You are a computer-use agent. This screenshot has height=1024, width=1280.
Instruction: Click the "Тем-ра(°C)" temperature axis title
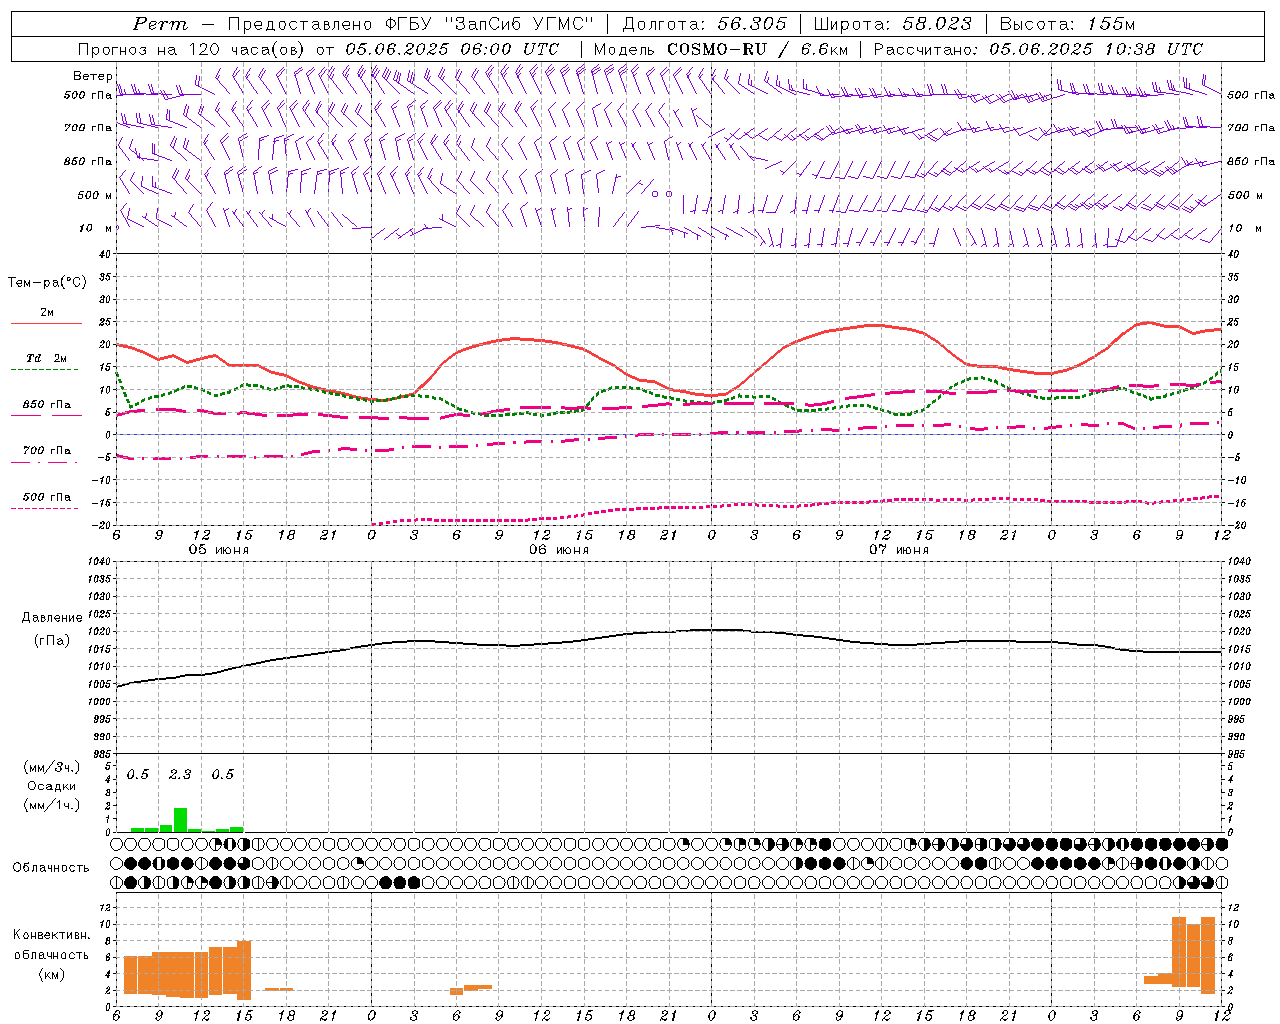pos(47,283)
